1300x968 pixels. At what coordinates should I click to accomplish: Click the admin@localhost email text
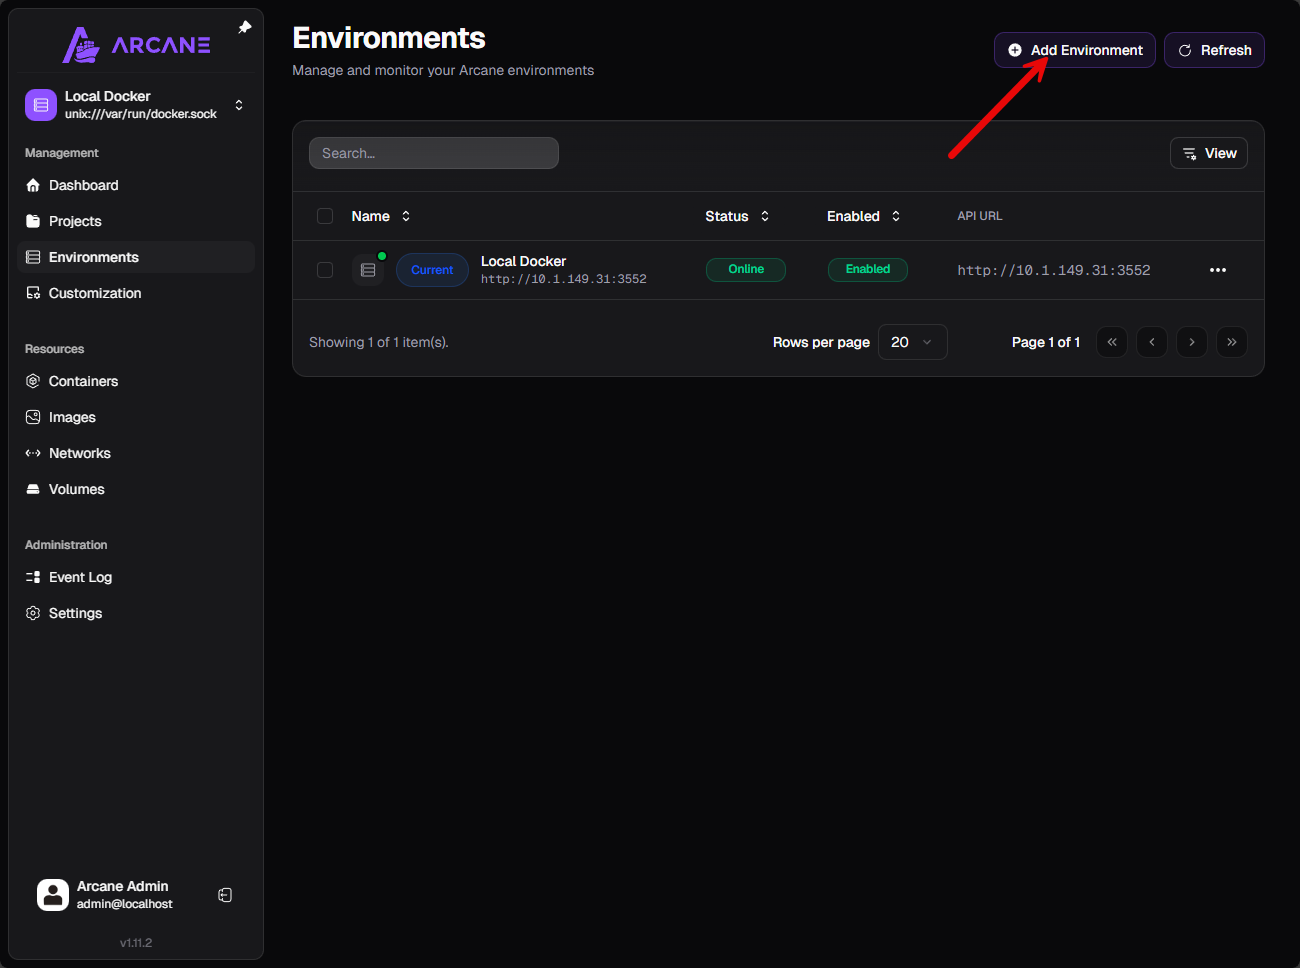[125, 904]
